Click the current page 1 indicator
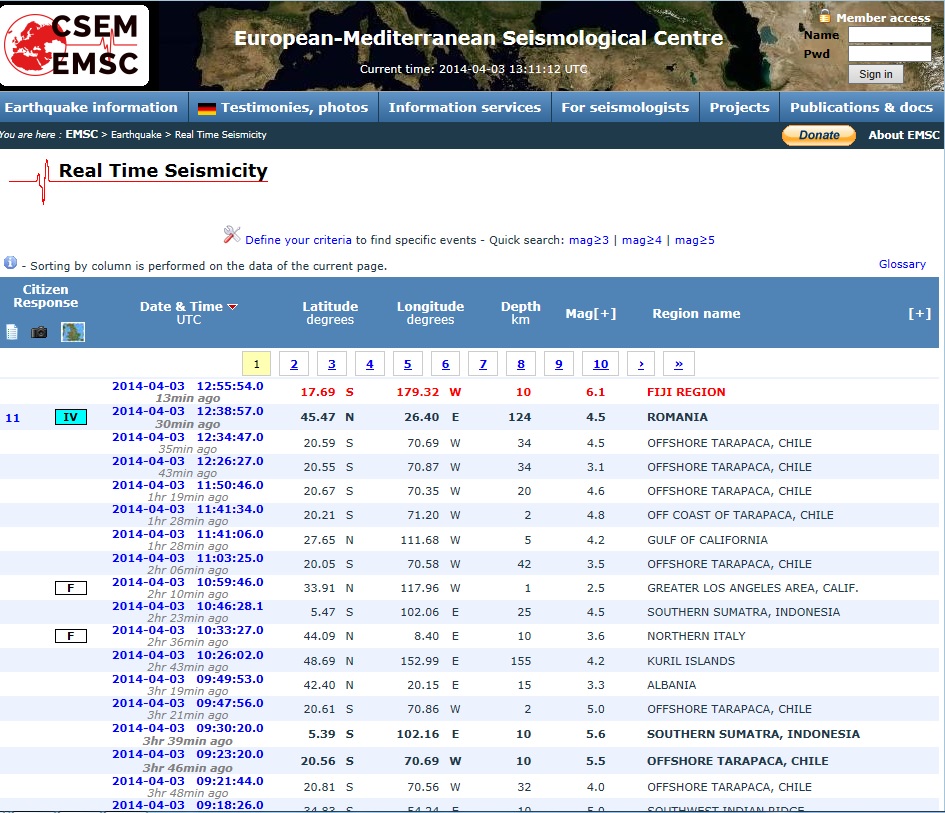The height and width of the screenshot is (813, 945). point(256,364)
